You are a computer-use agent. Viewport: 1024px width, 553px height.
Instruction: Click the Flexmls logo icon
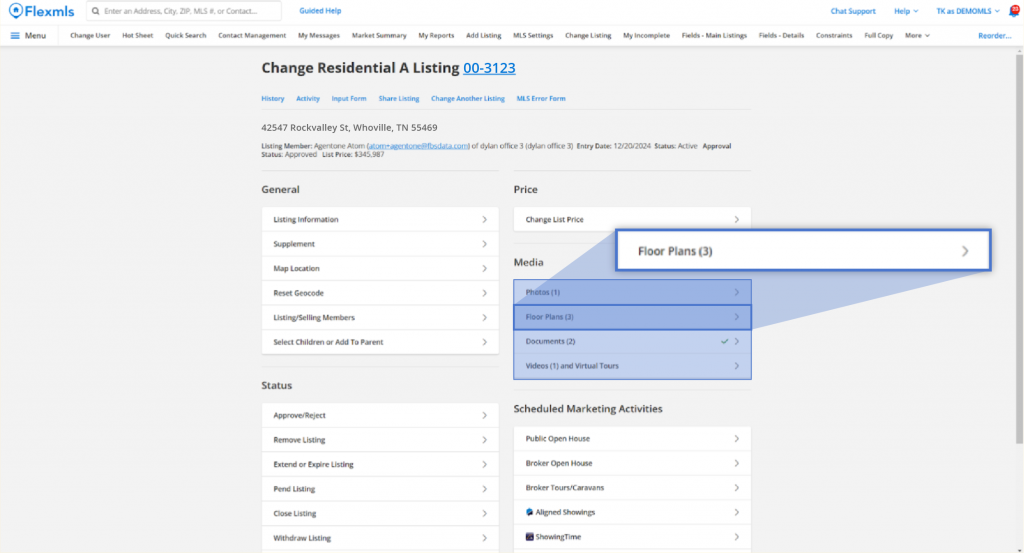[x=16, y=11]
